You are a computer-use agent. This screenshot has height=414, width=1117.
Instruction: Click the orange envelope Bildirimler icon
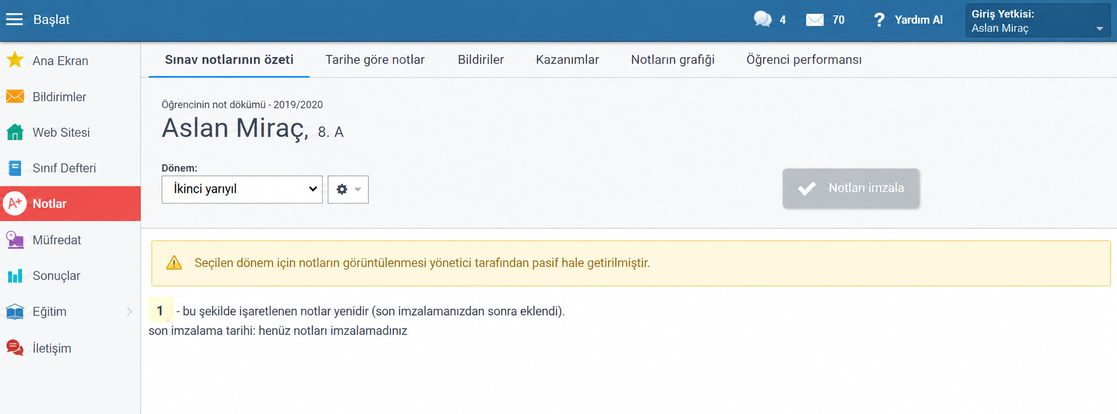pyautogui.click(x=14, y=96)
